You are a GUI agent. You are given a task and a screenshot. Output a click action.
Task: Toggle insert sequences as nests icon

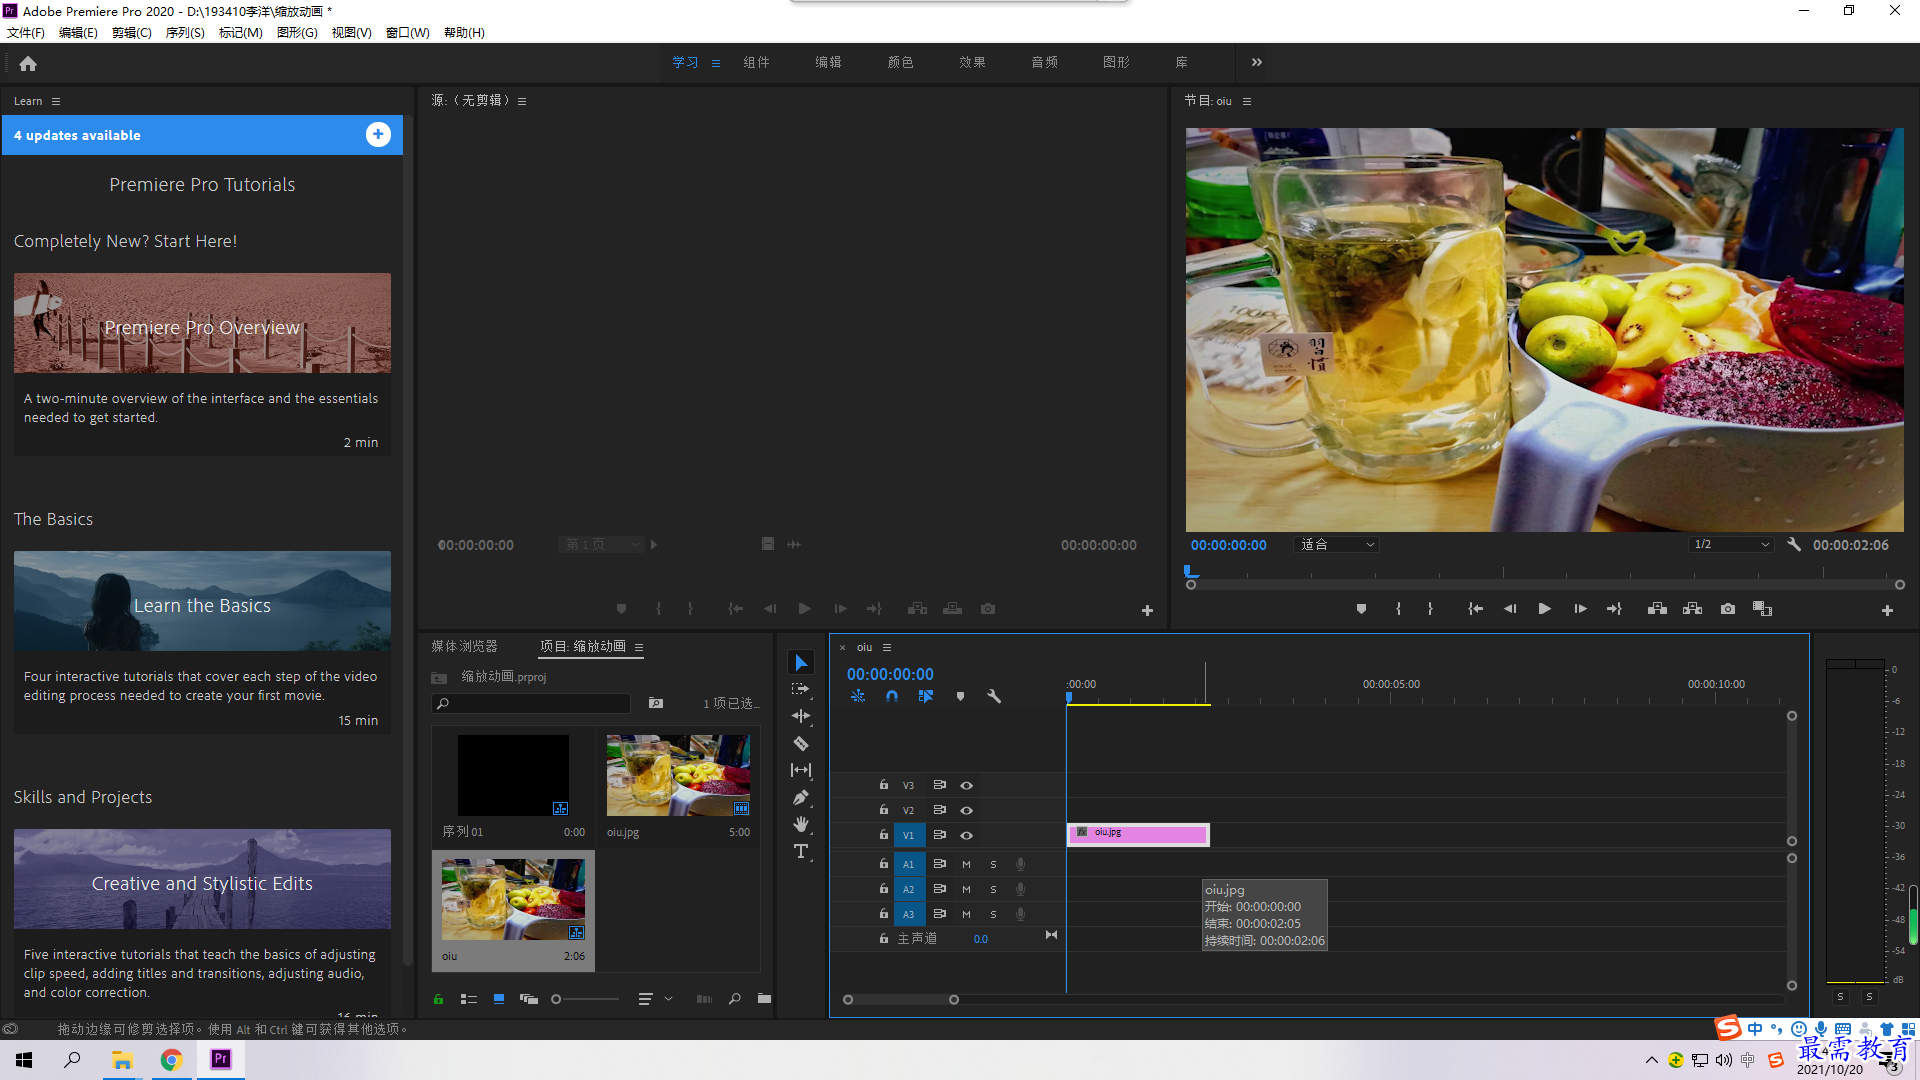pos(858,696)
